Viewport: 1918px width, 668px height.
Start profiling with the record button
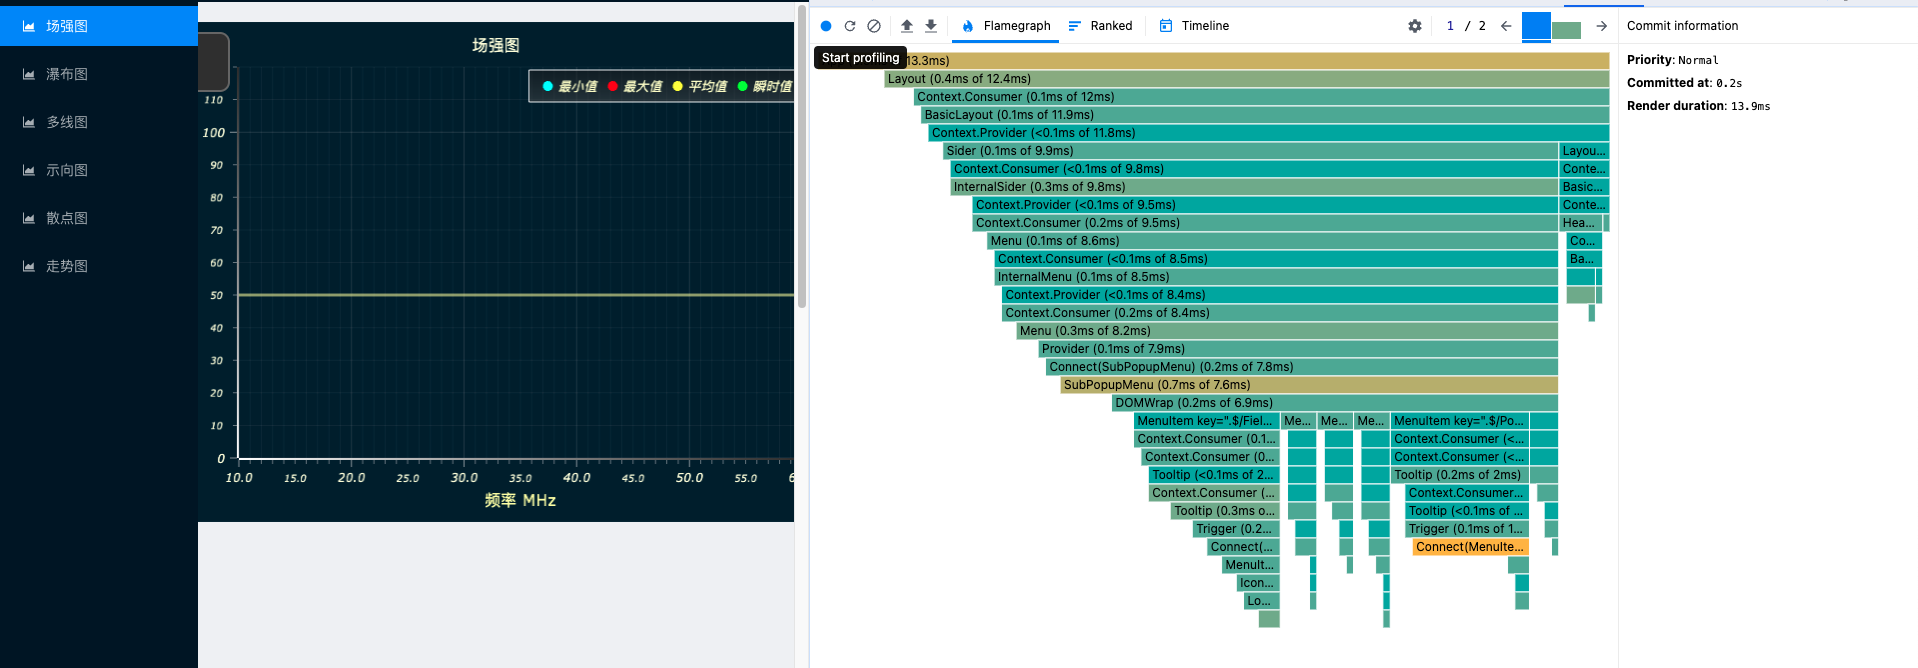[x=826, y=26]
